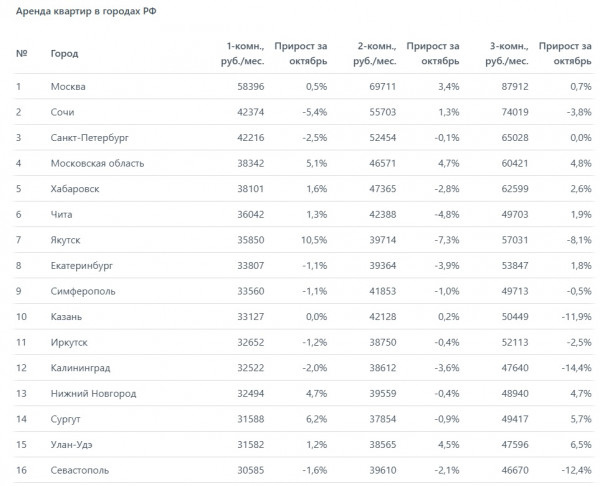This screenshot has width=600, height=486.
Task: Click the Московская область row label
Action: (x=97, y=163)
